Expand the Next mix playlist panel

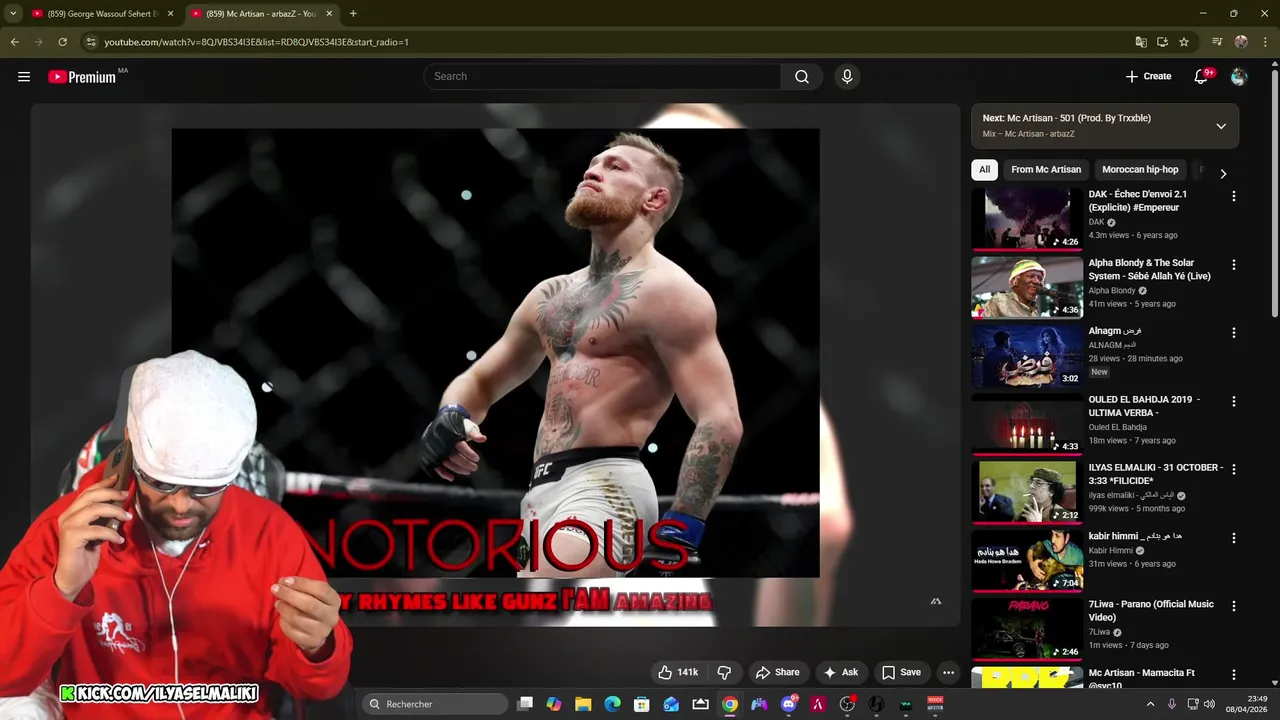[x=1221, y=126]
